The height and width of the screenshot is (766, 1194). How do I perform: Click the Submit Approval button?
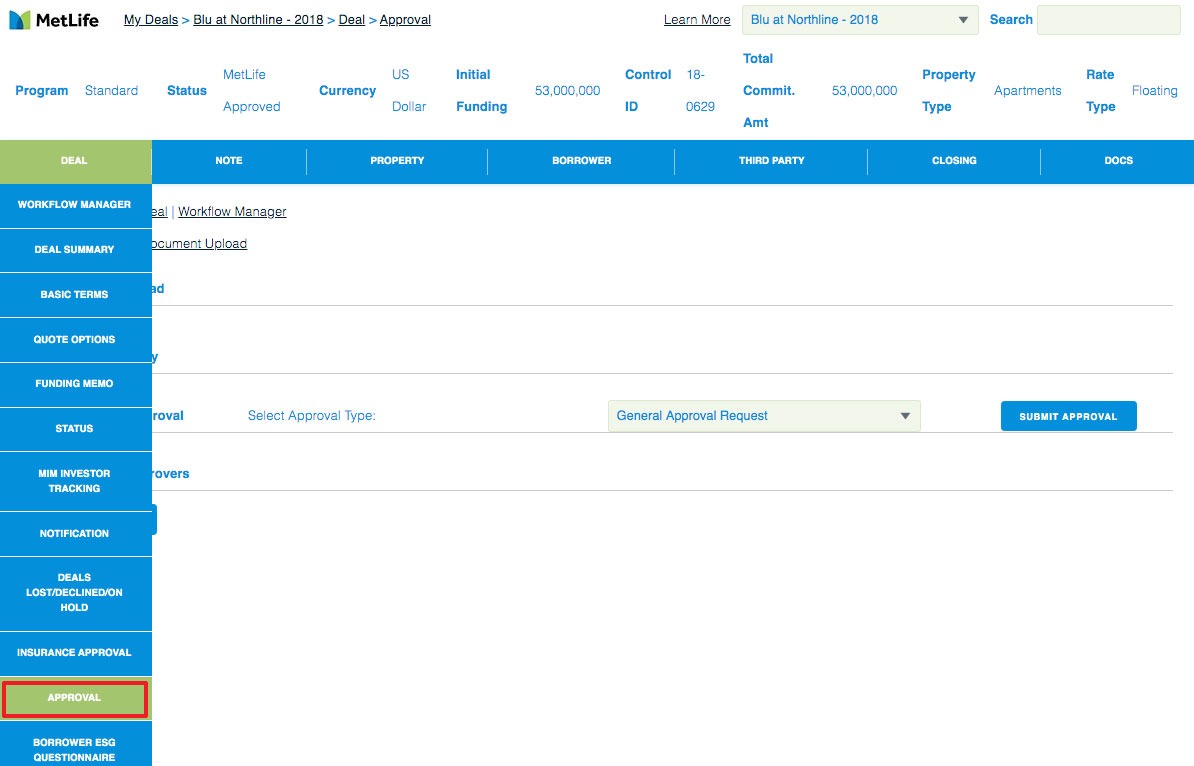(x=1068, y=417)
